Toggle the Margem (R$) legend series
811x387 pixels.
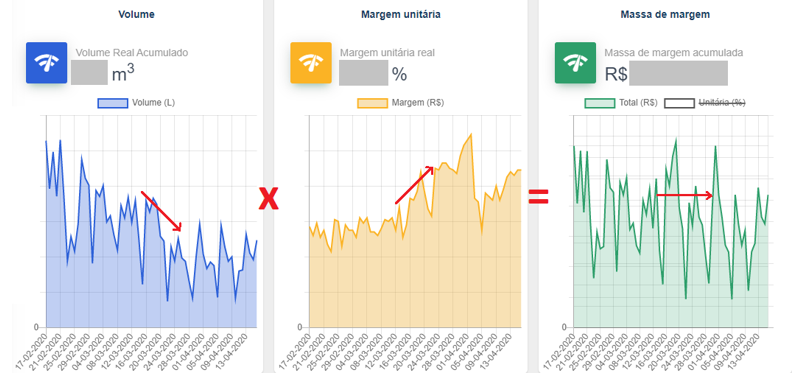401,103
